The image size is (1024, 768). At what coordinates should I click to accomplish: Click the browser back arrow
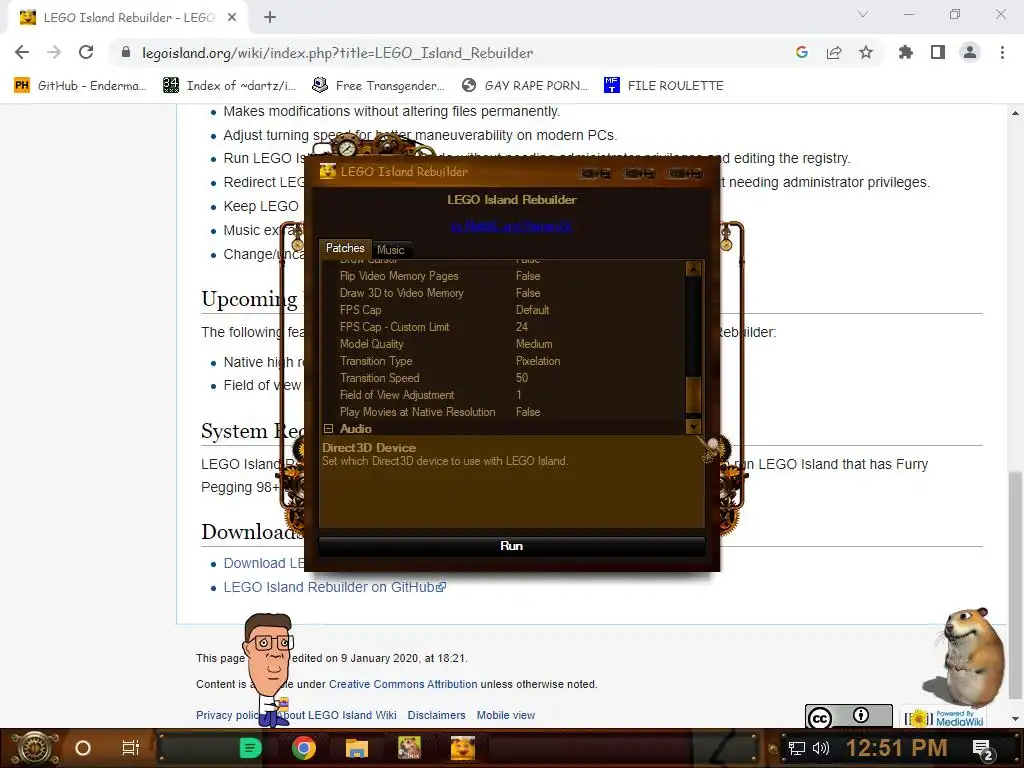coord(22,52)
